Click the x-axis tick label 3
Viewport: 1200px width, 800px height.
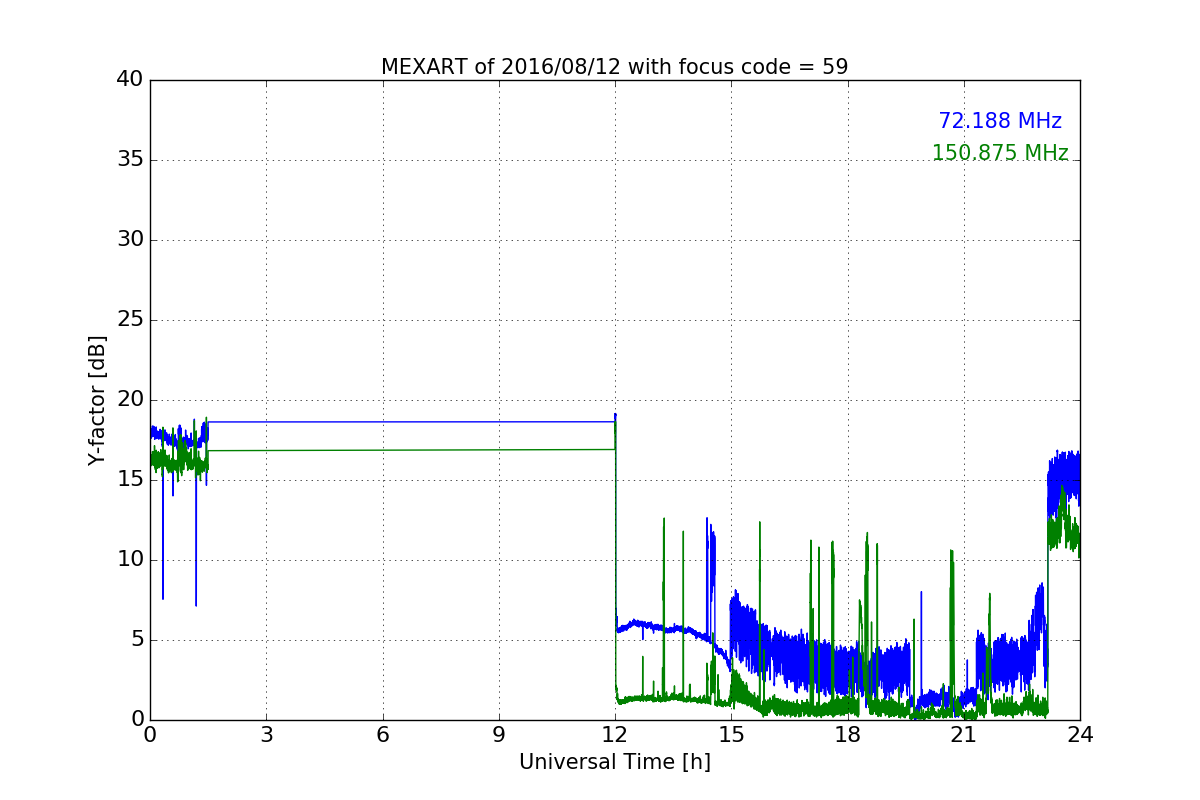pos(266,735)
